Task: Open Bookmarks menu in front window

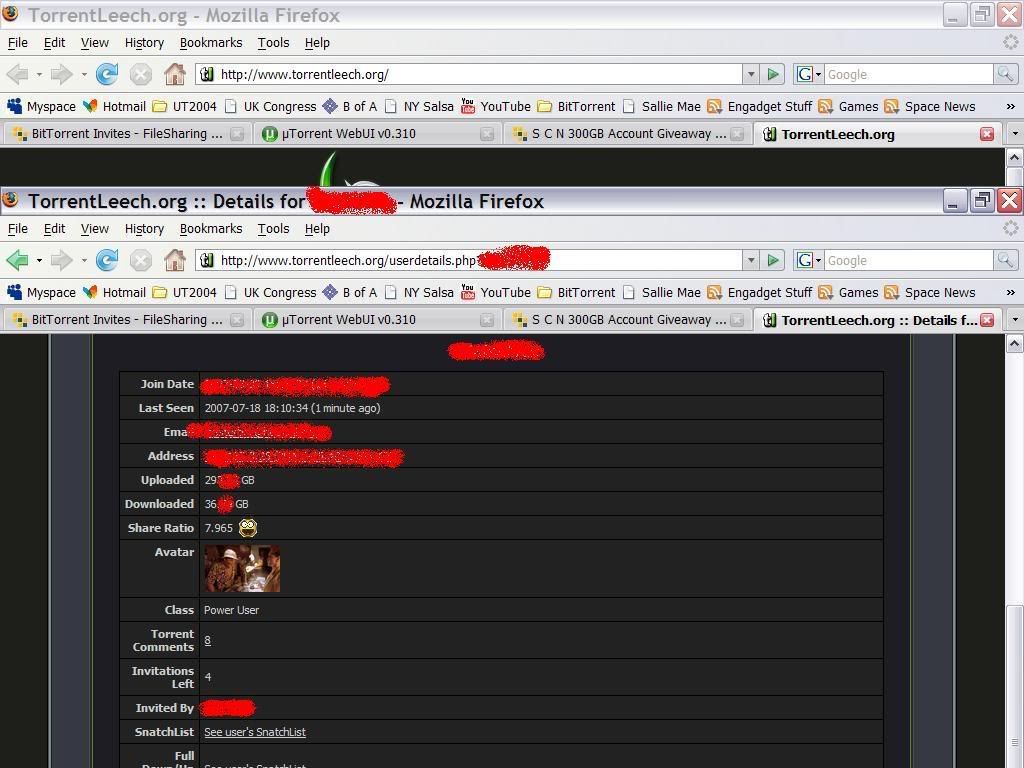Action: [x=211, y=229]
